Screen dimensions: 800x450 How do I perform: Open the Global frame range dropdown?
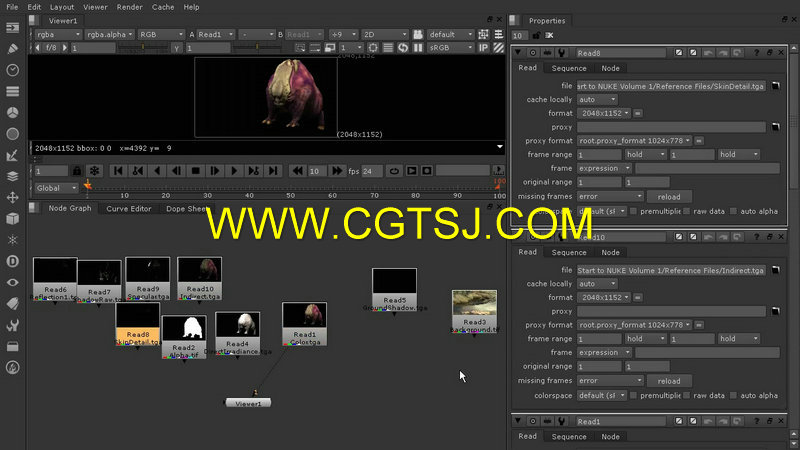56,188
